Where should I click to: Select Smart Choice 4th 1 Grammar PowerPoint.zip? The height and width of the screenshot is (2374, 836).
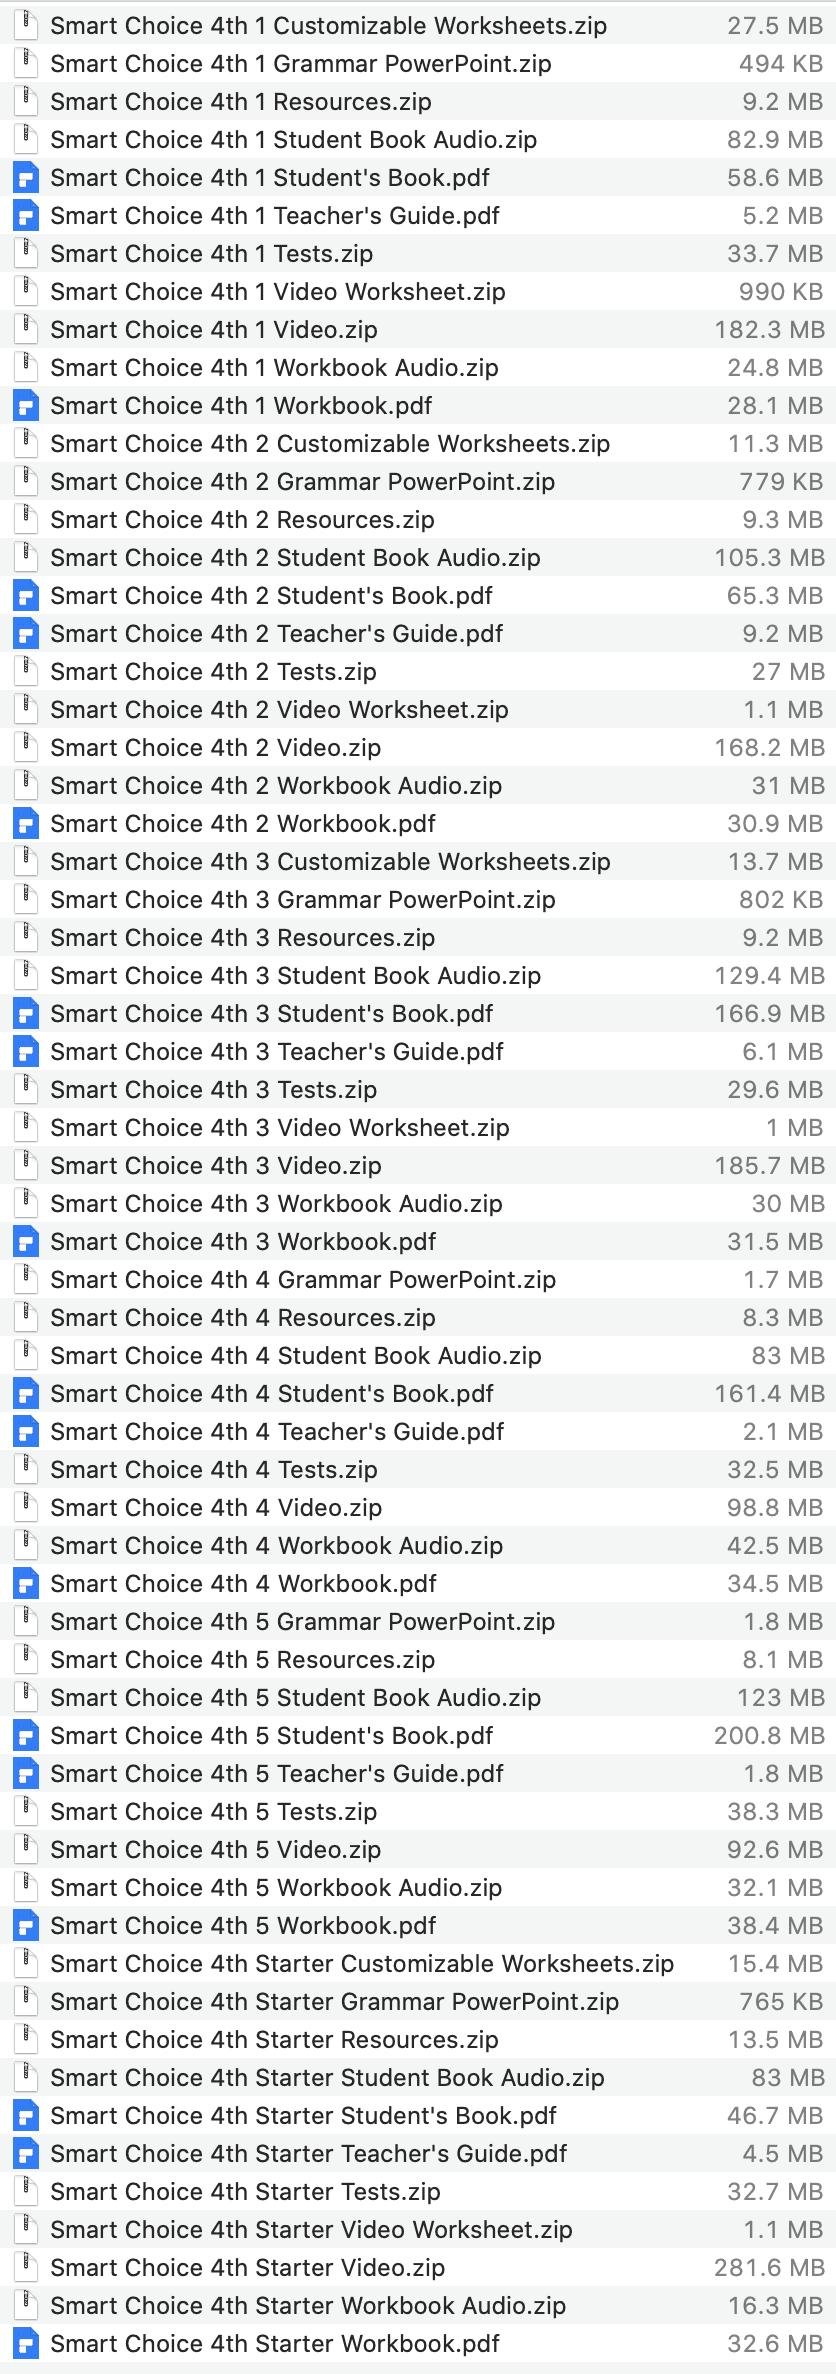pyautogui.click(x=301, y=64)
